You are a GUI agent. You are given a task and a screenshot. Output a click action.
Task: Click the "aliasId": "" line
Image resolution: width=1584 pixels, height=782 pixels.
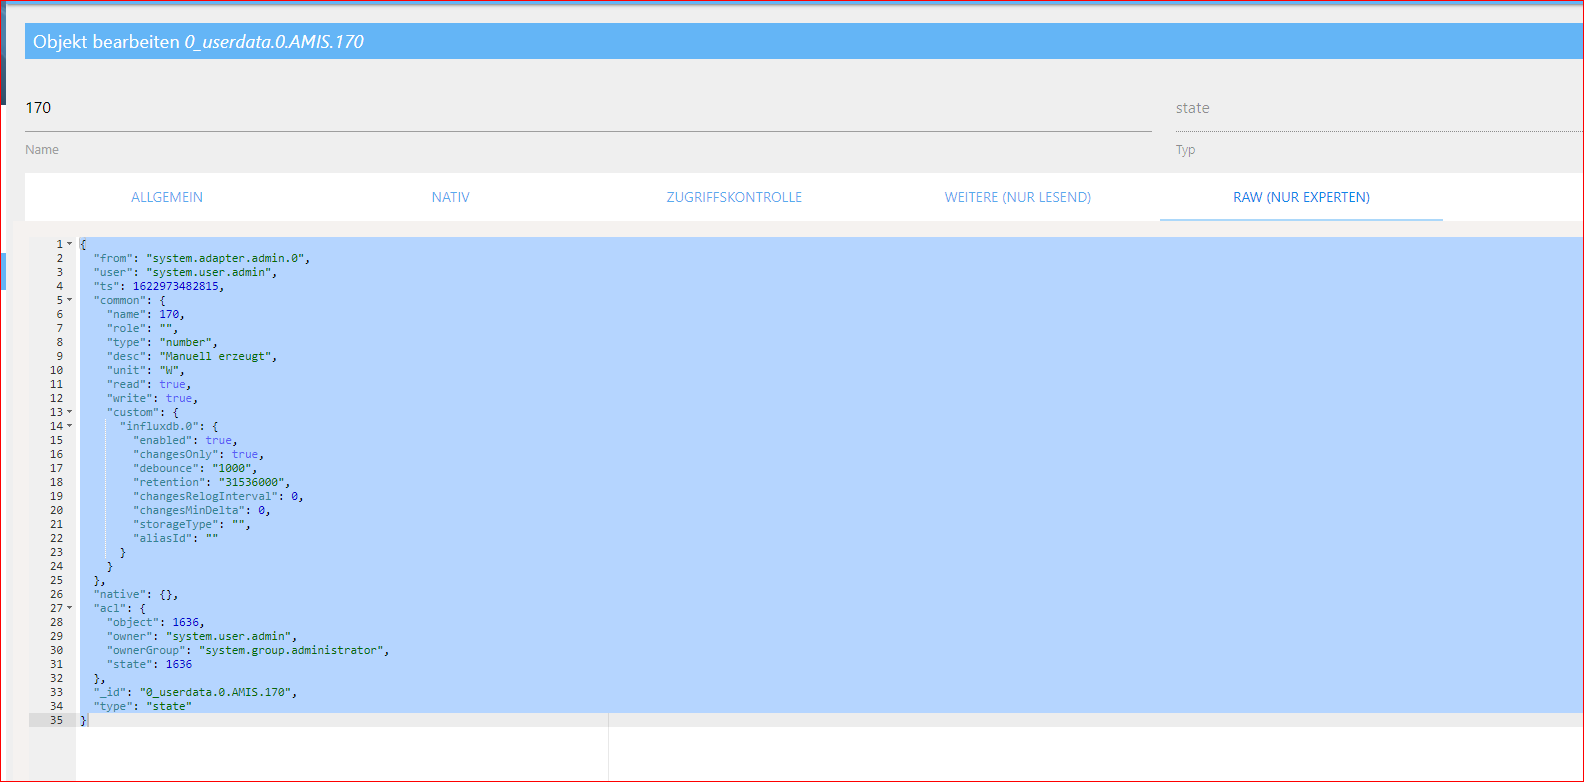click(x=176, y=538)
